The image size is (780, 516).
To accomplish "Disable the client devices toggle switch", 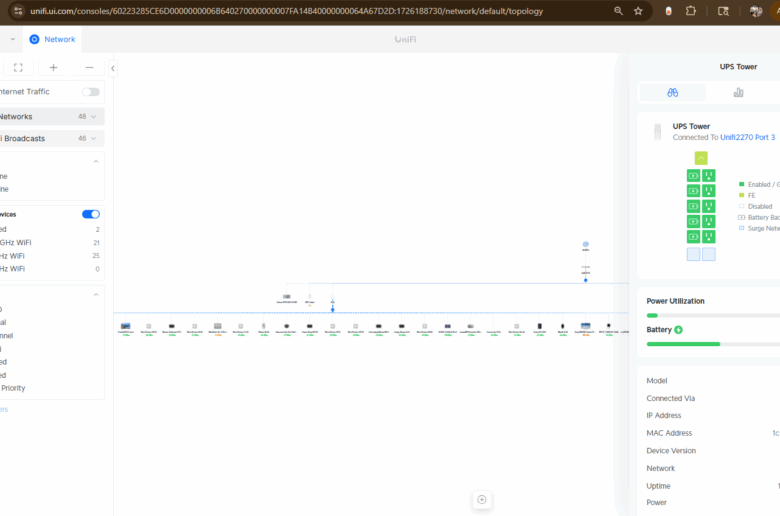I will click(x=90, y=214).
